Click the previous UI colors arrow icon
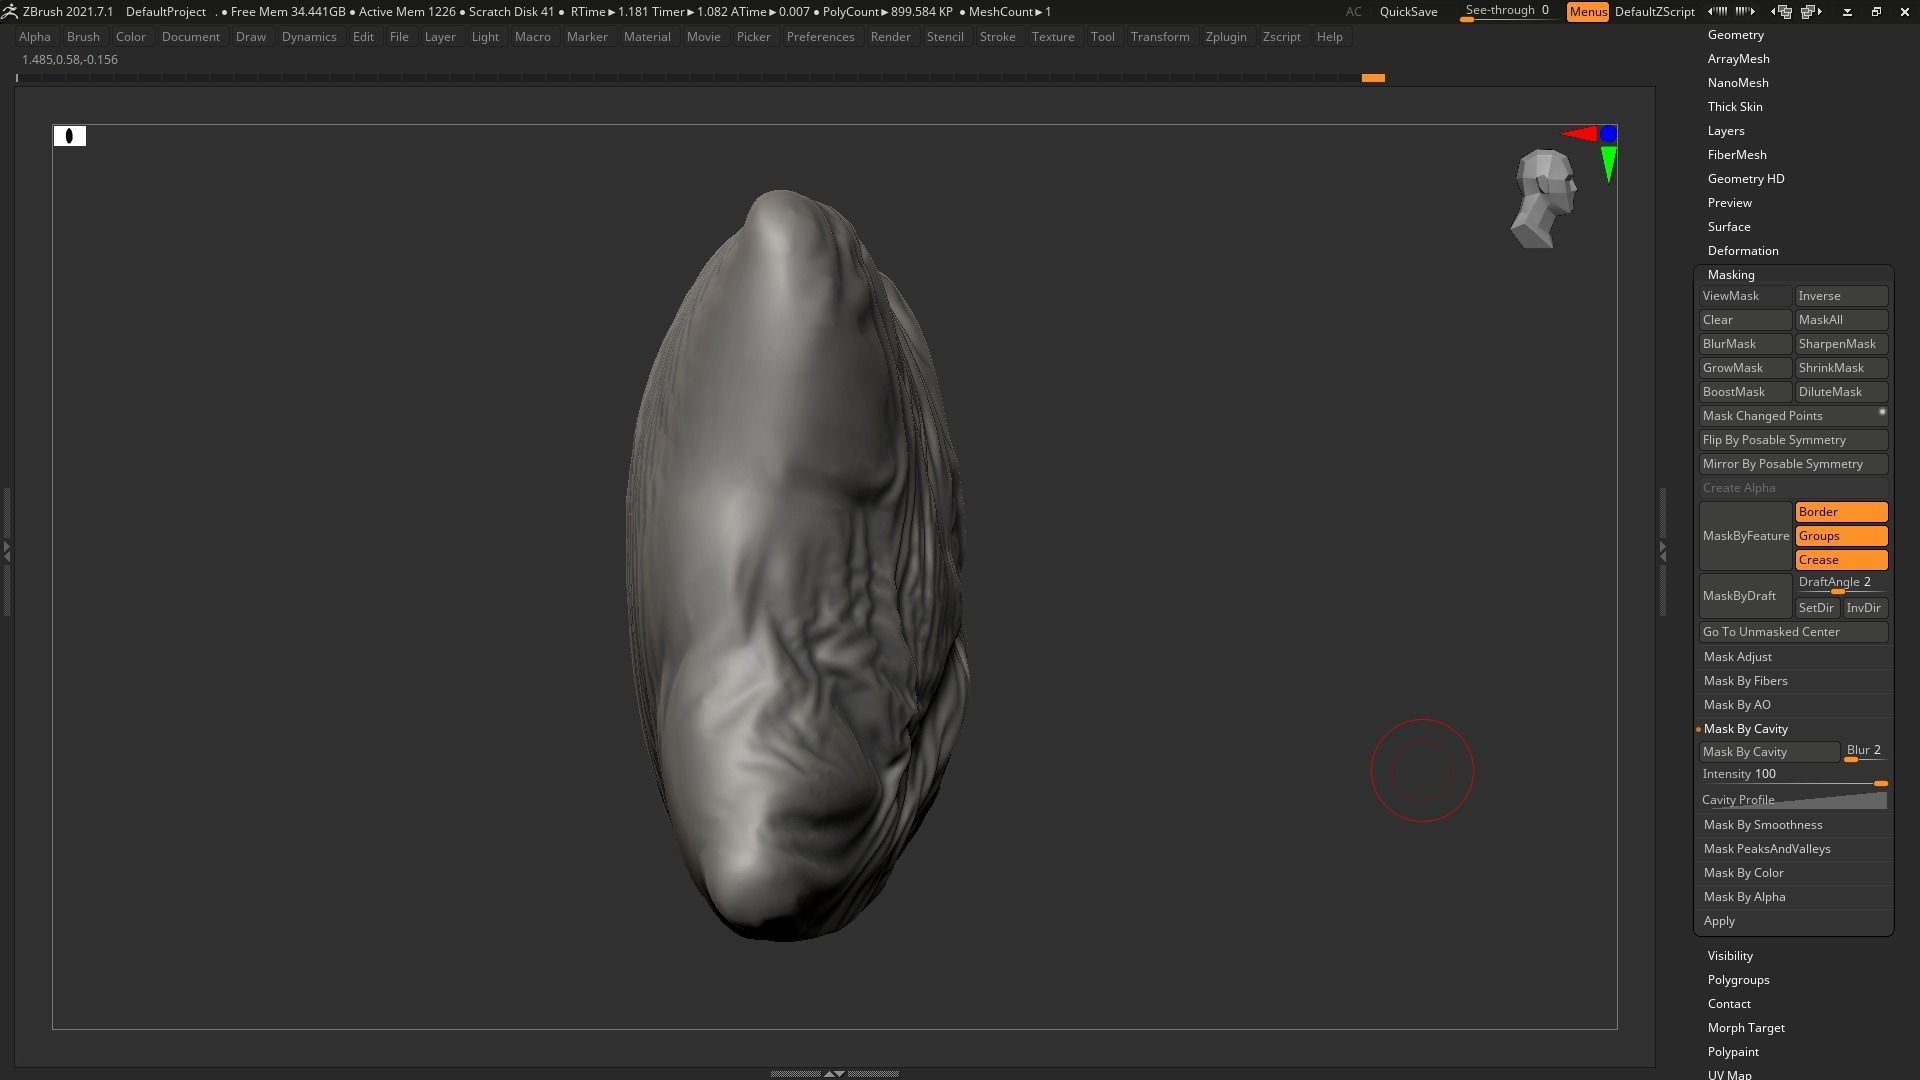Screen dimensions: 1920x1080 point(1717,12)
